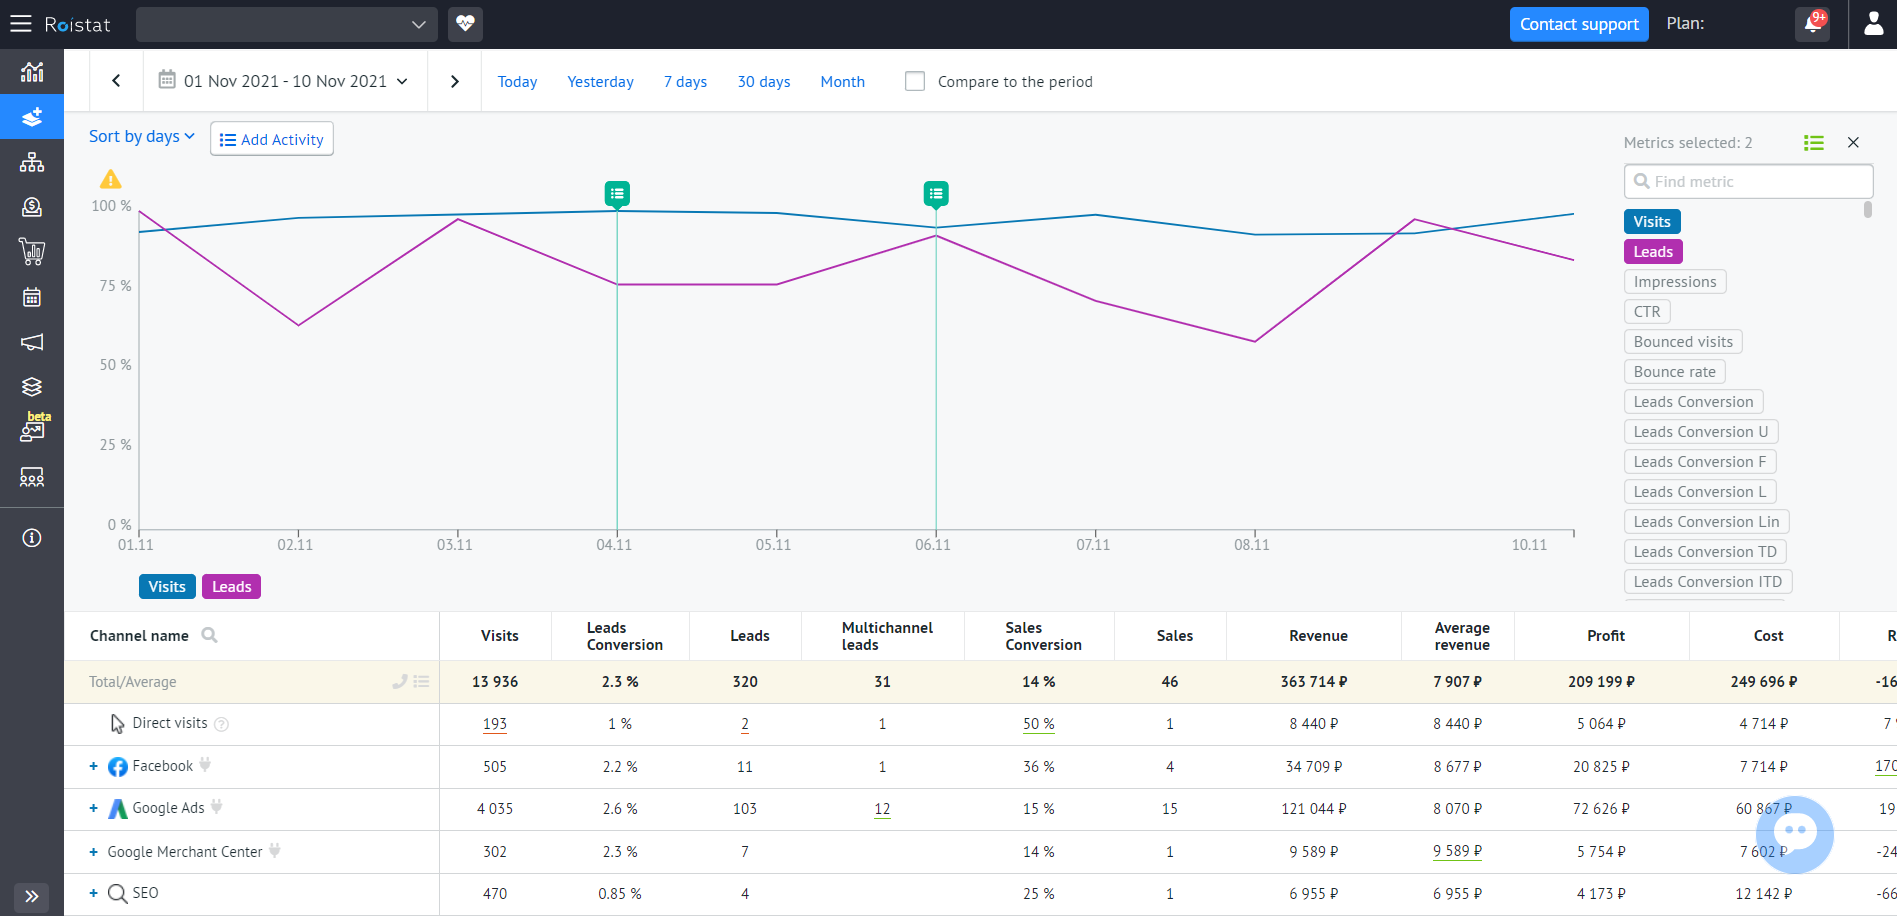Click the Total/Average row phone icon
The image size is (1897, 916).
tap(400, 682)
